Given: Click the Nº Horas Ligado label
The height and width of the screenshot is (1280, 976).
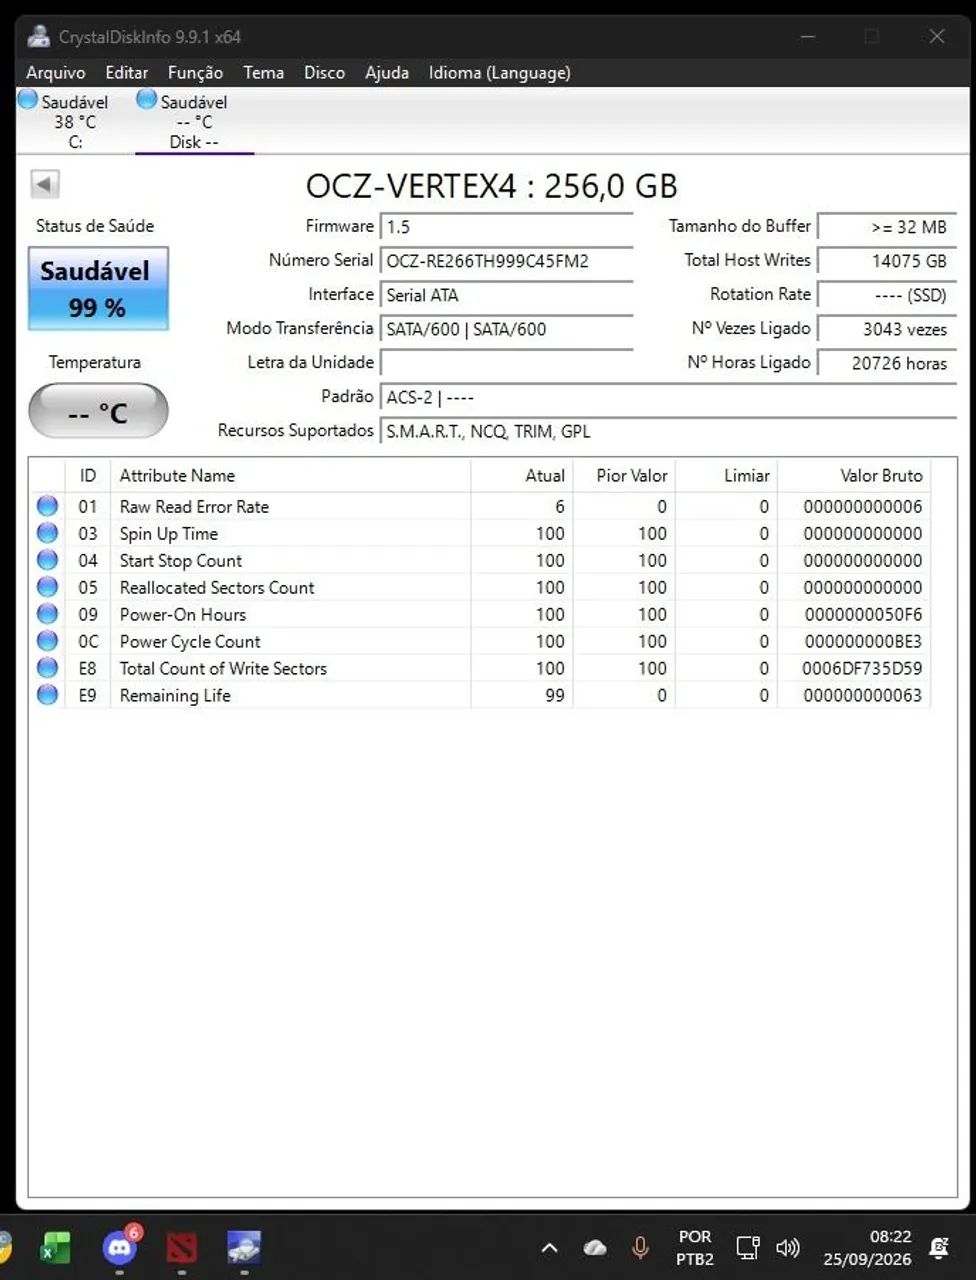Looking at the screenshot, I should point(748,362).
